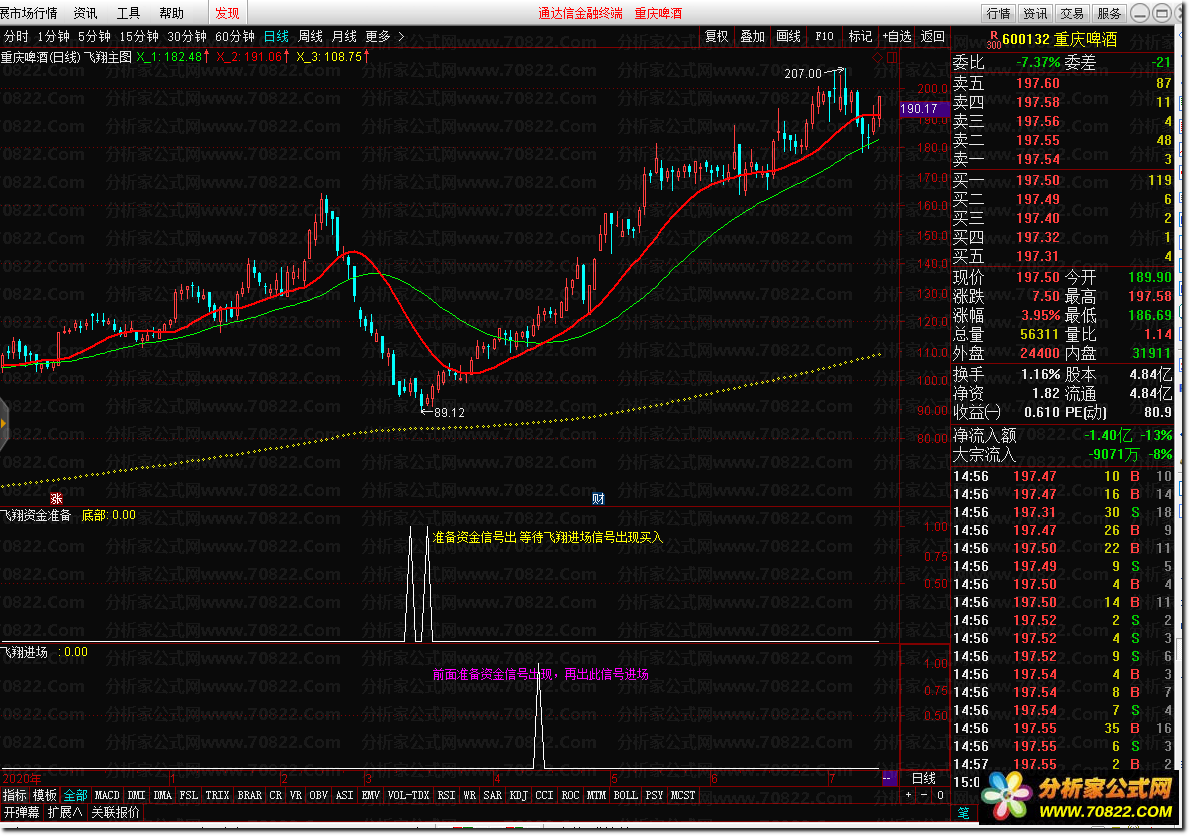1191x836 pixels.
Task: Open the 市场行情 menu
Action: pos(29,13)
